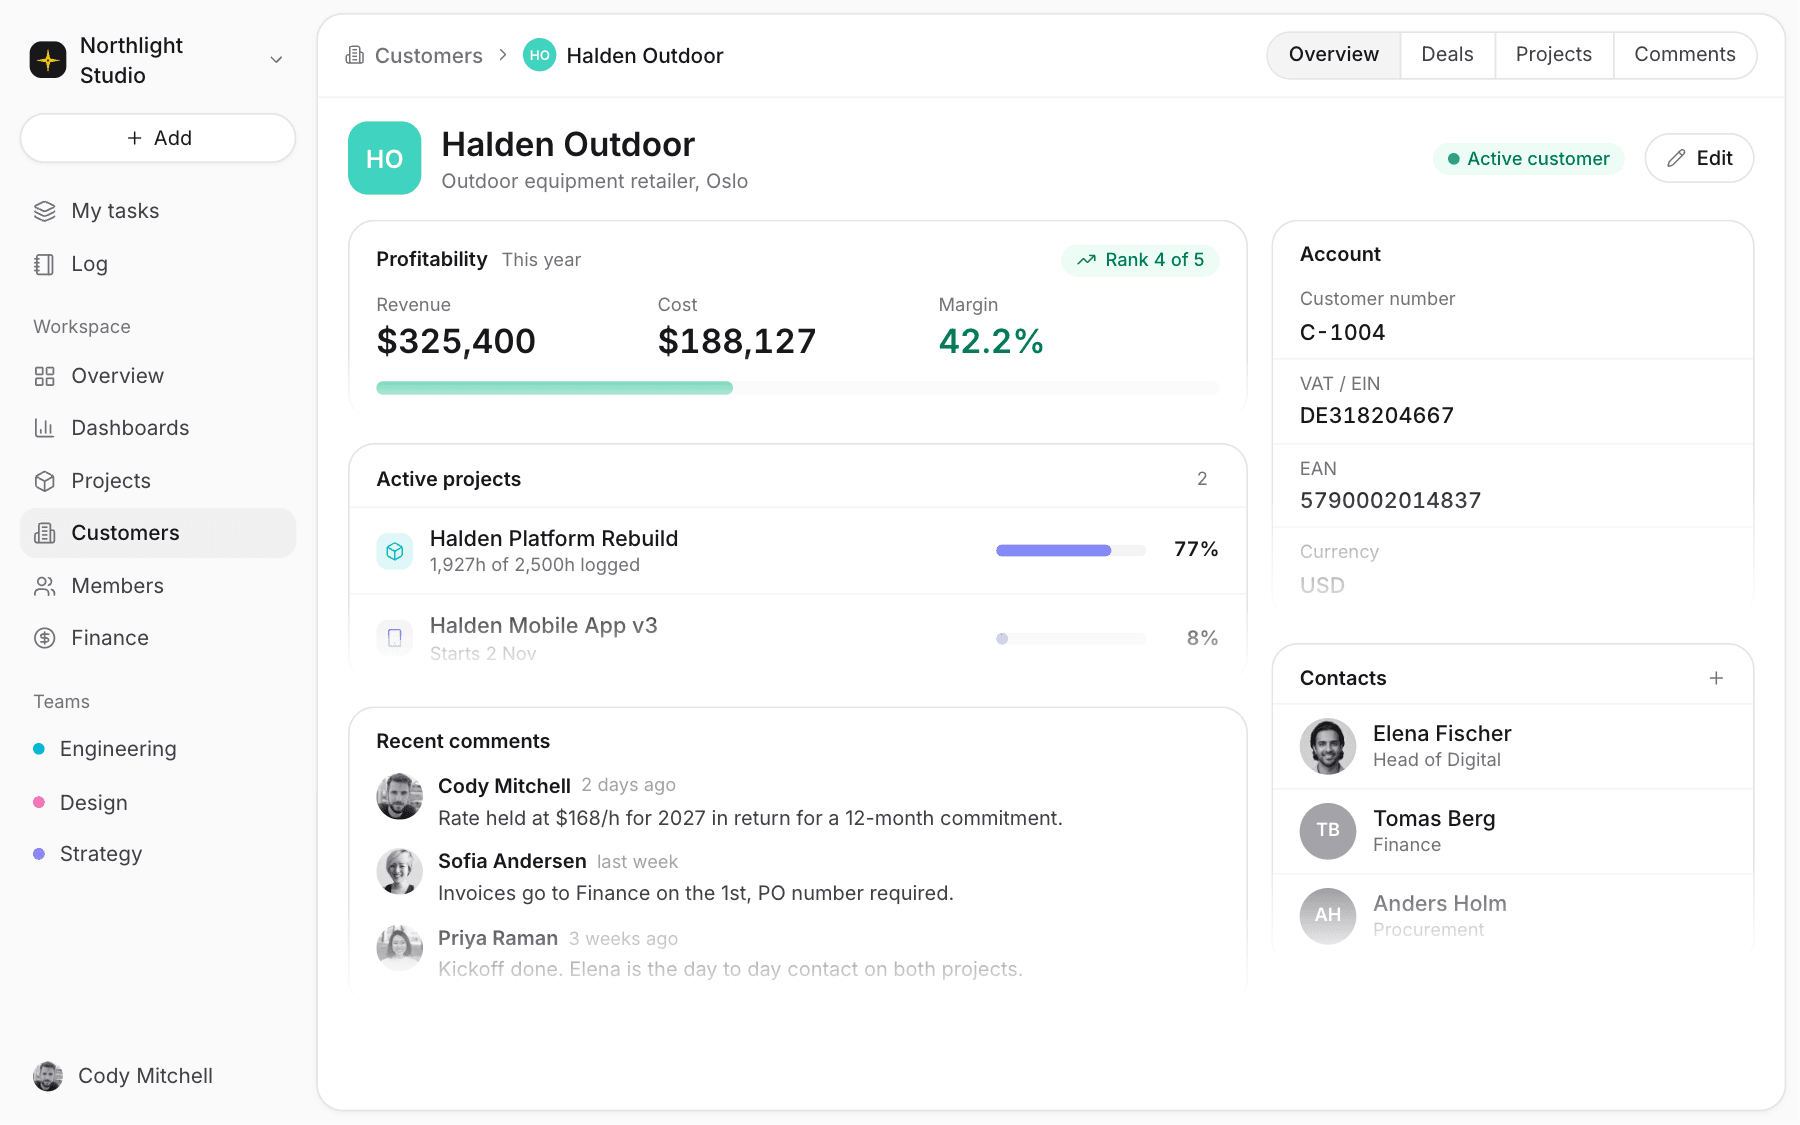This screenshot has width=1800, height=1125.
Task: Click the Edit pencil button
Action: pyautogui.click(x=1699, y=158)
